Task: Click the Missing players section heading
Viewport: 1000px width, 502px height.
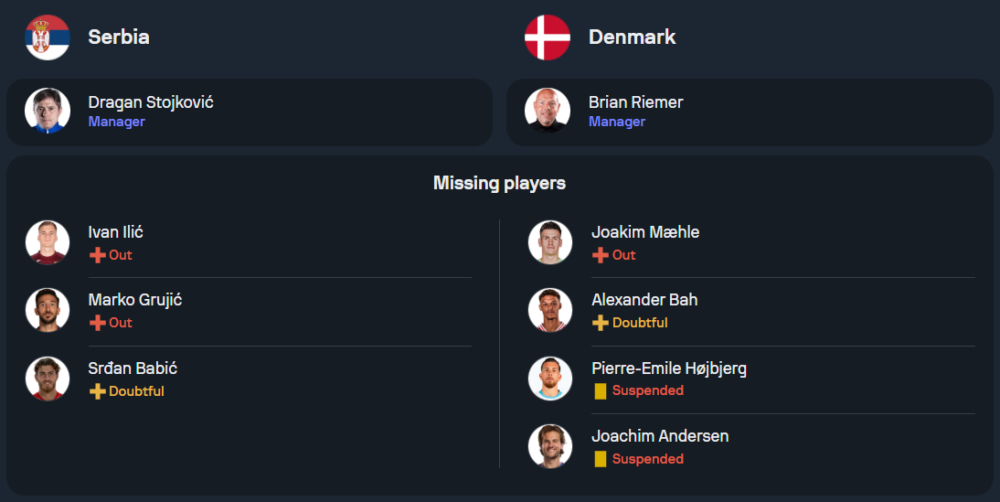Action: 499,183
